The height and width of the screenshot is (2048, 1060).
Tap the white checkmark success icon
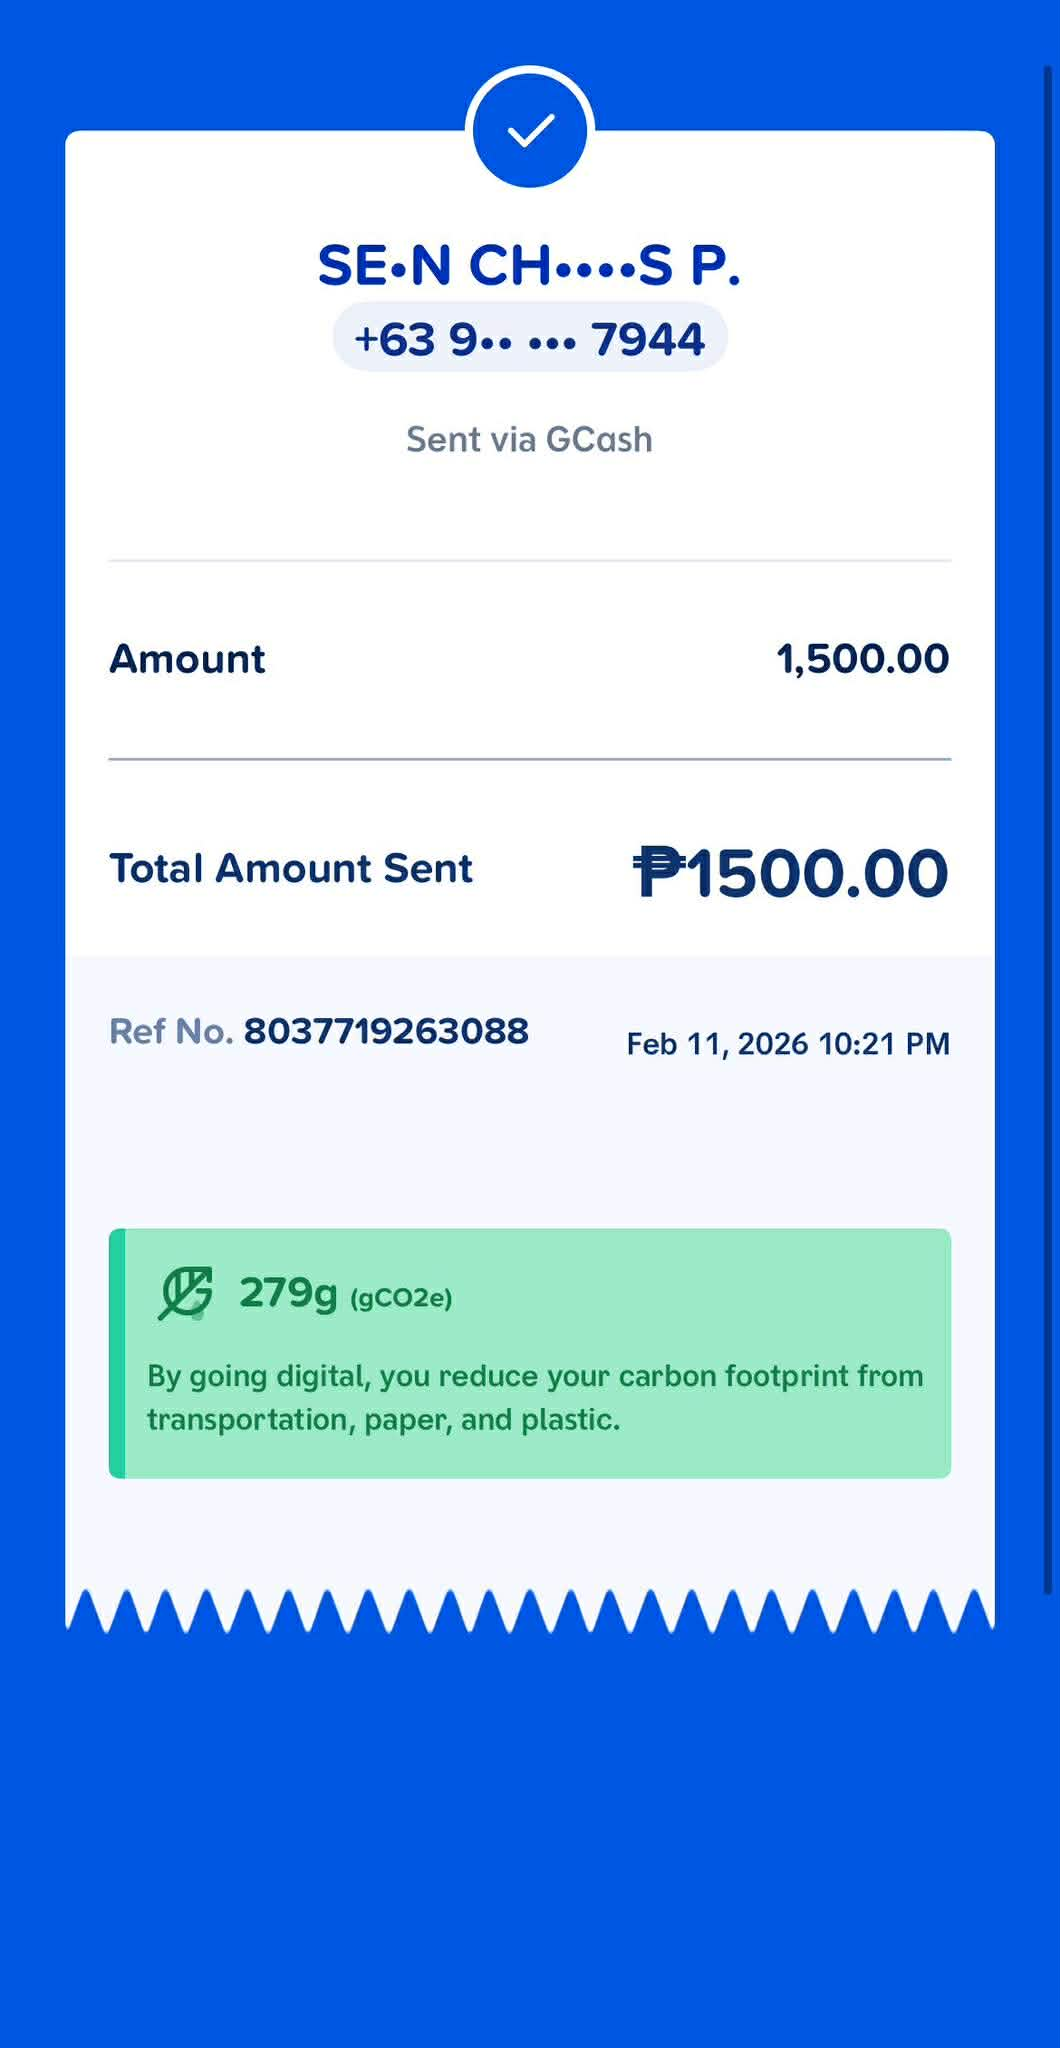coord(530,130)
